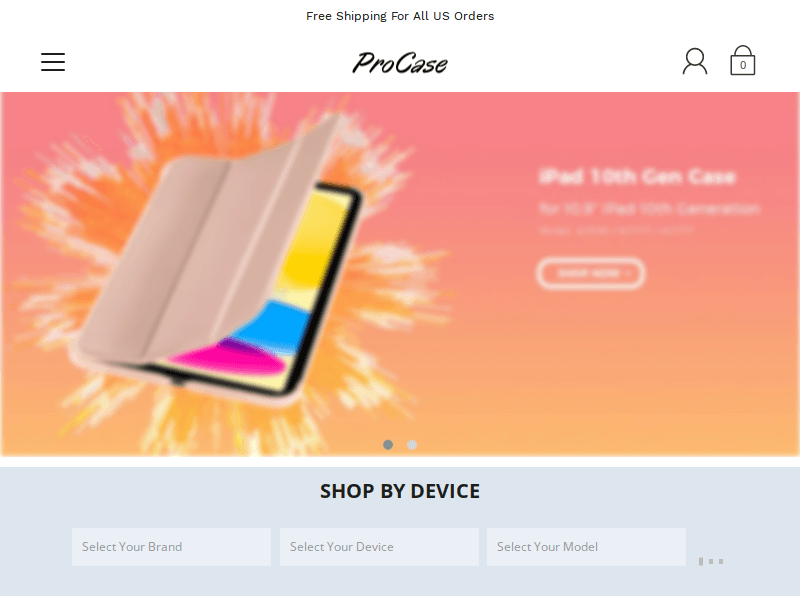Select the first carousel slide dot
This screenshot has height=600, width=800.
tap(388, 445)
